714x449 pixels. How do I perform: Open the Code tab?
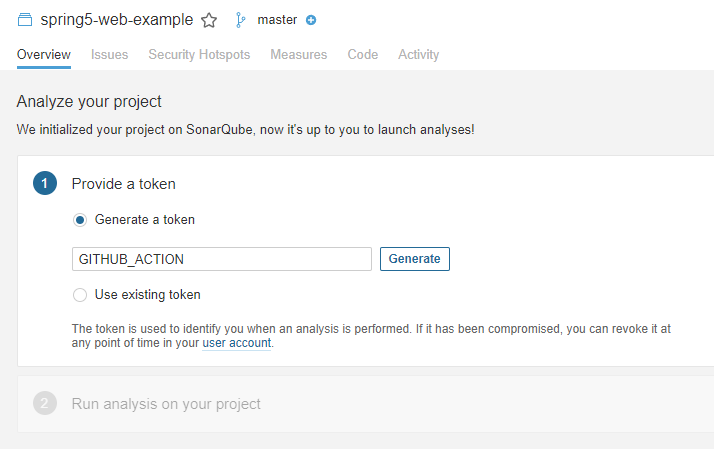(362, 55)
